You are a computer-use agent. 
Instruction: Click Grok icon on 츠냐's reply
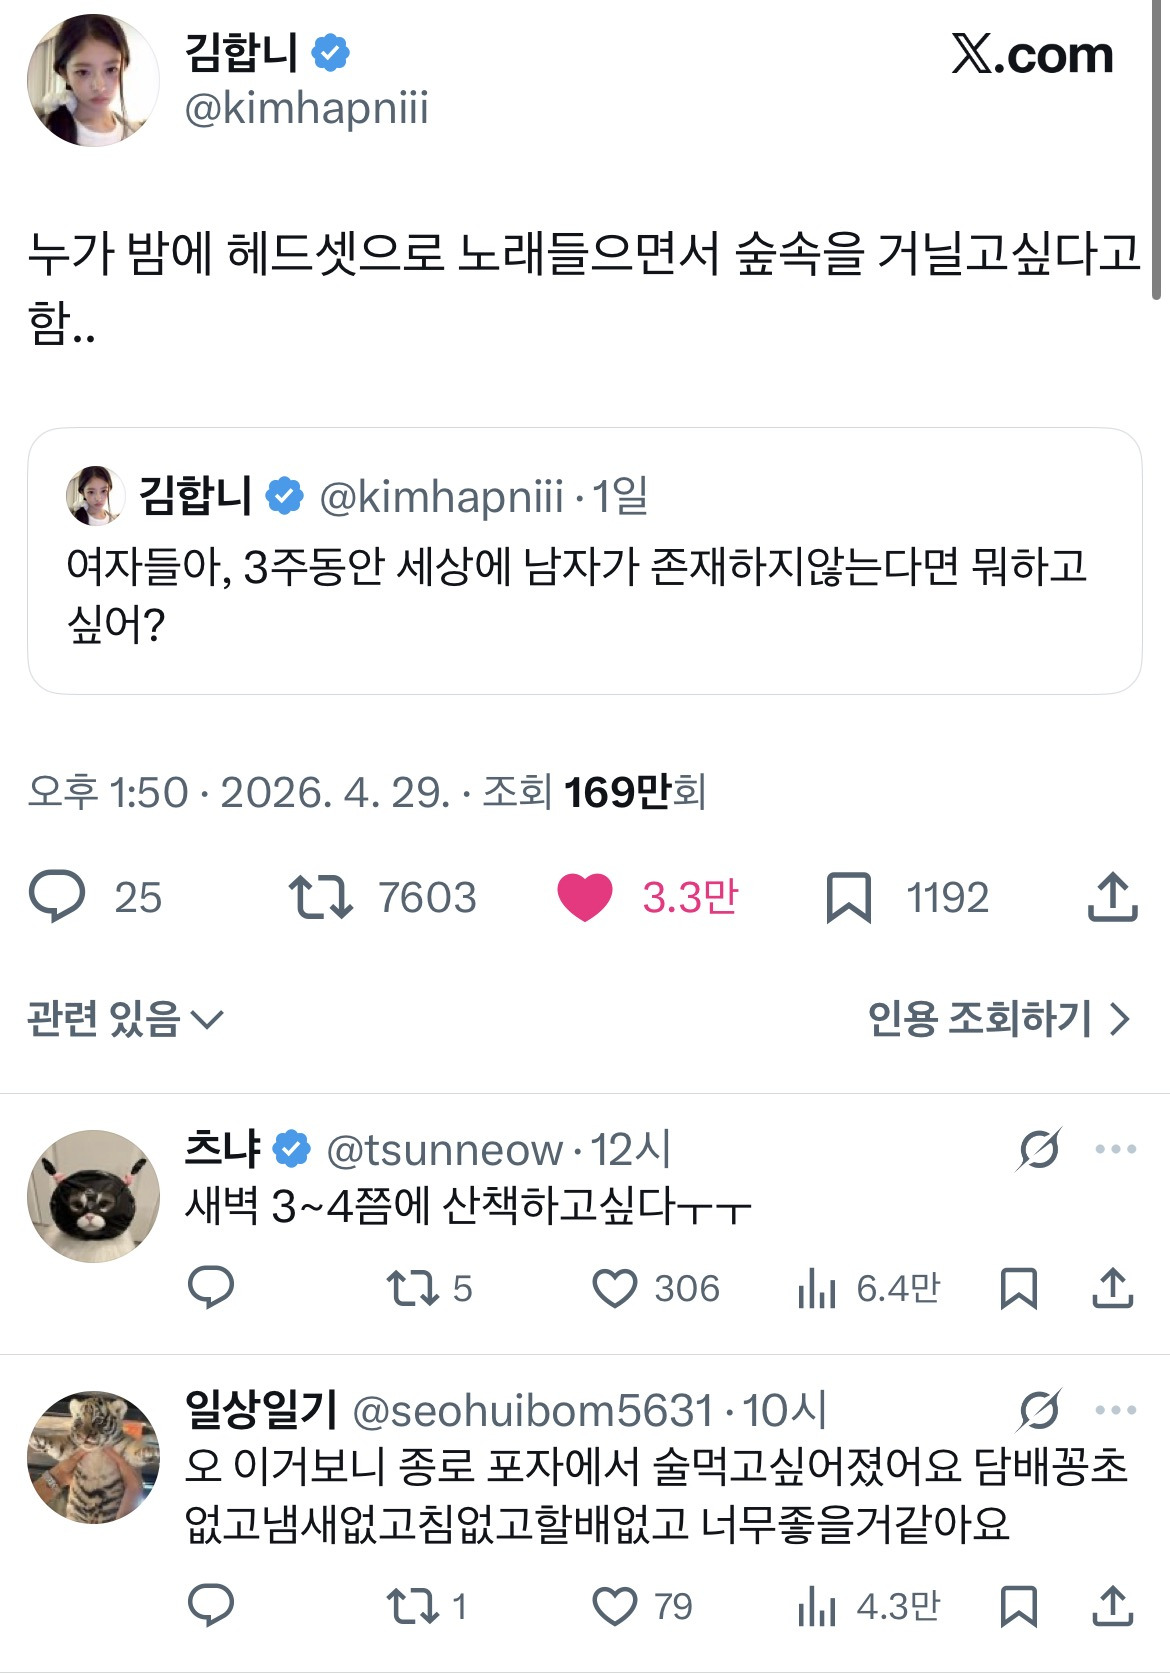[1039, 1149]
